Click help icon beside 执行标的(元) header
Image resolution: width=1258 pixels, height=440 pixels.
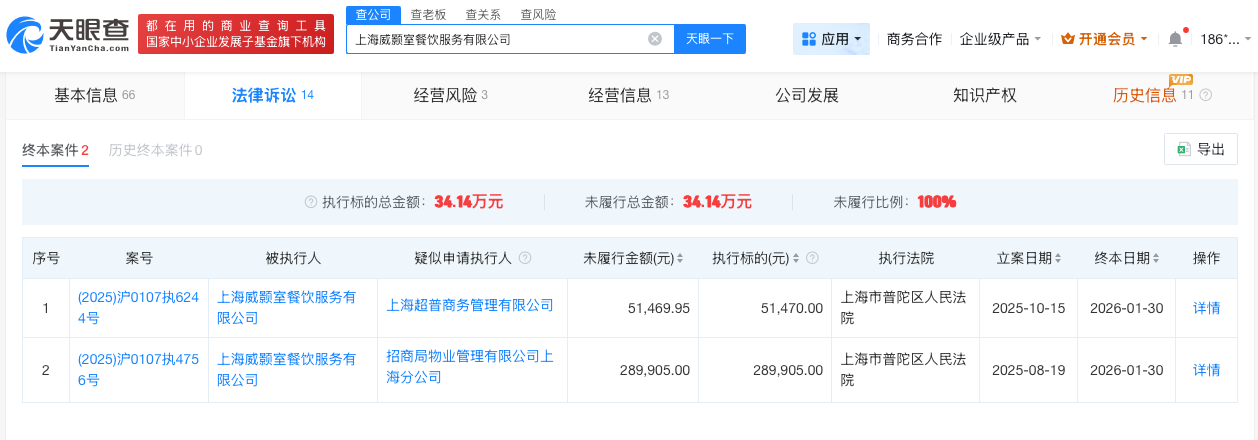pyautogui.click(x=812, y=258)
